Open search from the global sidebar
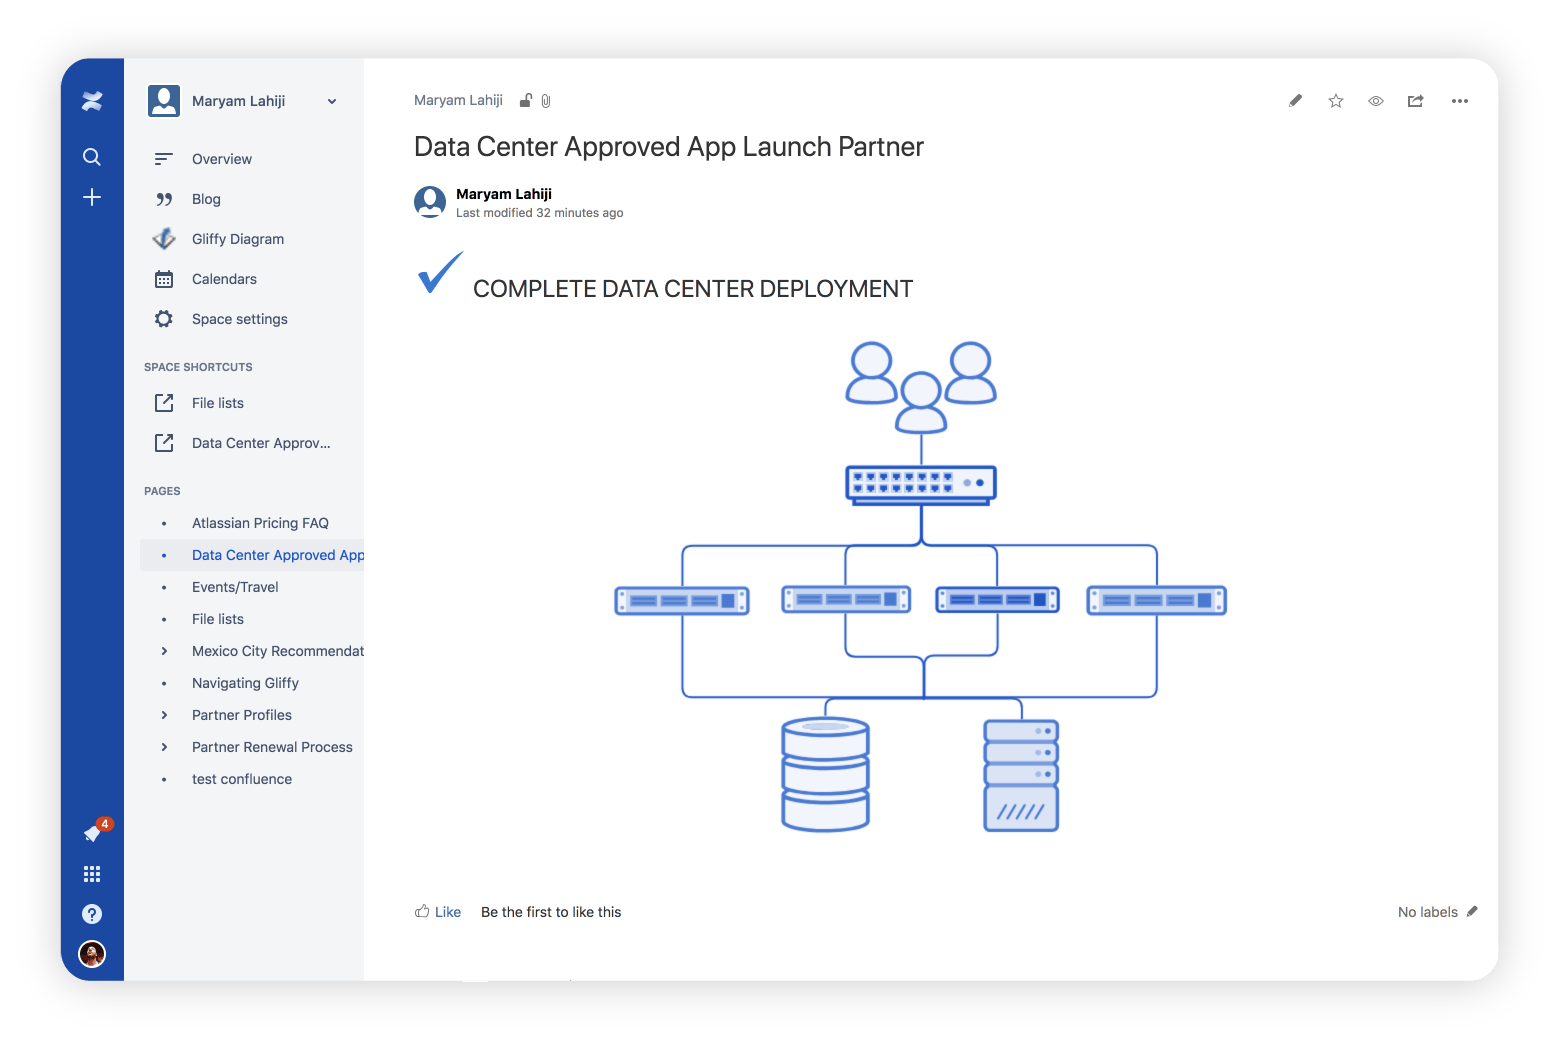Image resolution: width=1559 pixels, height=1044 pixels. [x=92, y=157]
